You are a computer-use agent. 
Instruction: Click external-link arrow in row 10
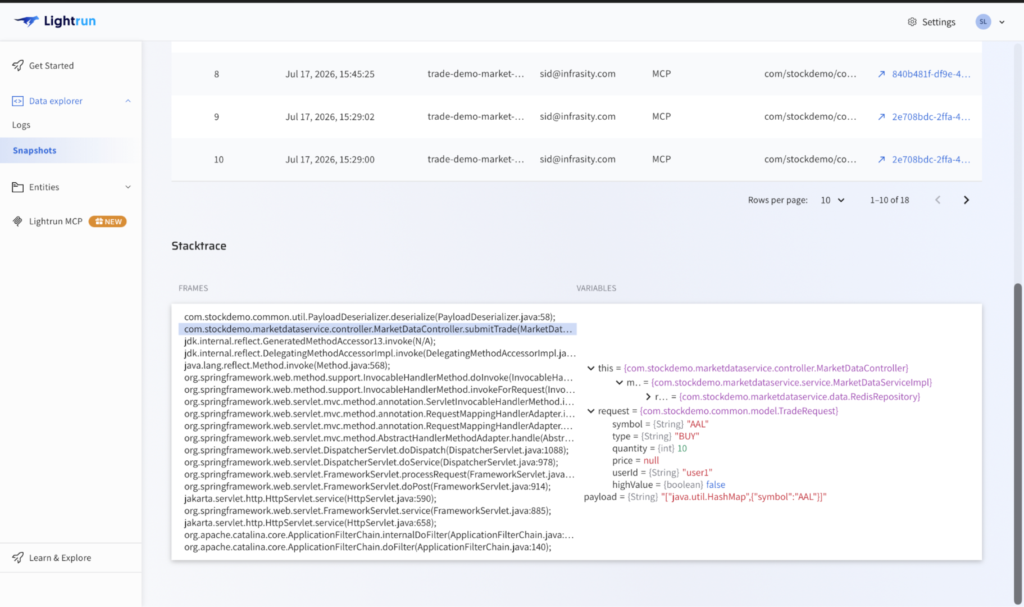(x=881, y=159)
